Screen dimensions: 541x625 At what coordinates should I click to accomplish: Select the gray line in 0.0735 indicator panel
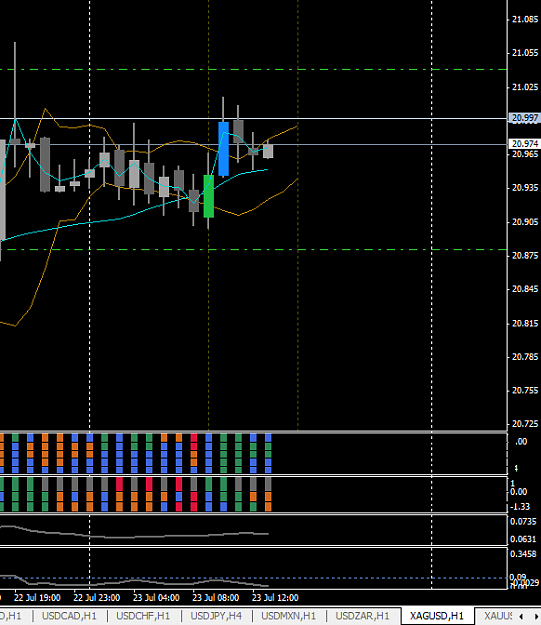[134, 534]
